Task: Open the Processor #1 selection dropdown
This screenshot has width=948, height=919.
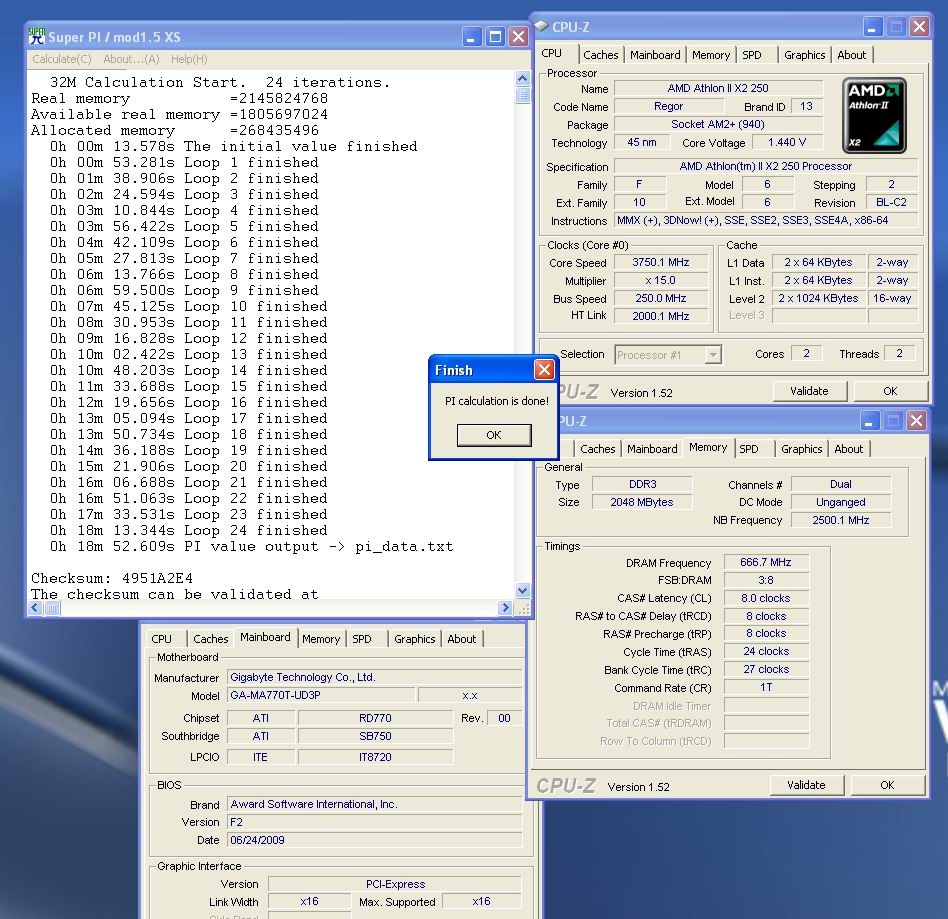Action: coord(713,354)
